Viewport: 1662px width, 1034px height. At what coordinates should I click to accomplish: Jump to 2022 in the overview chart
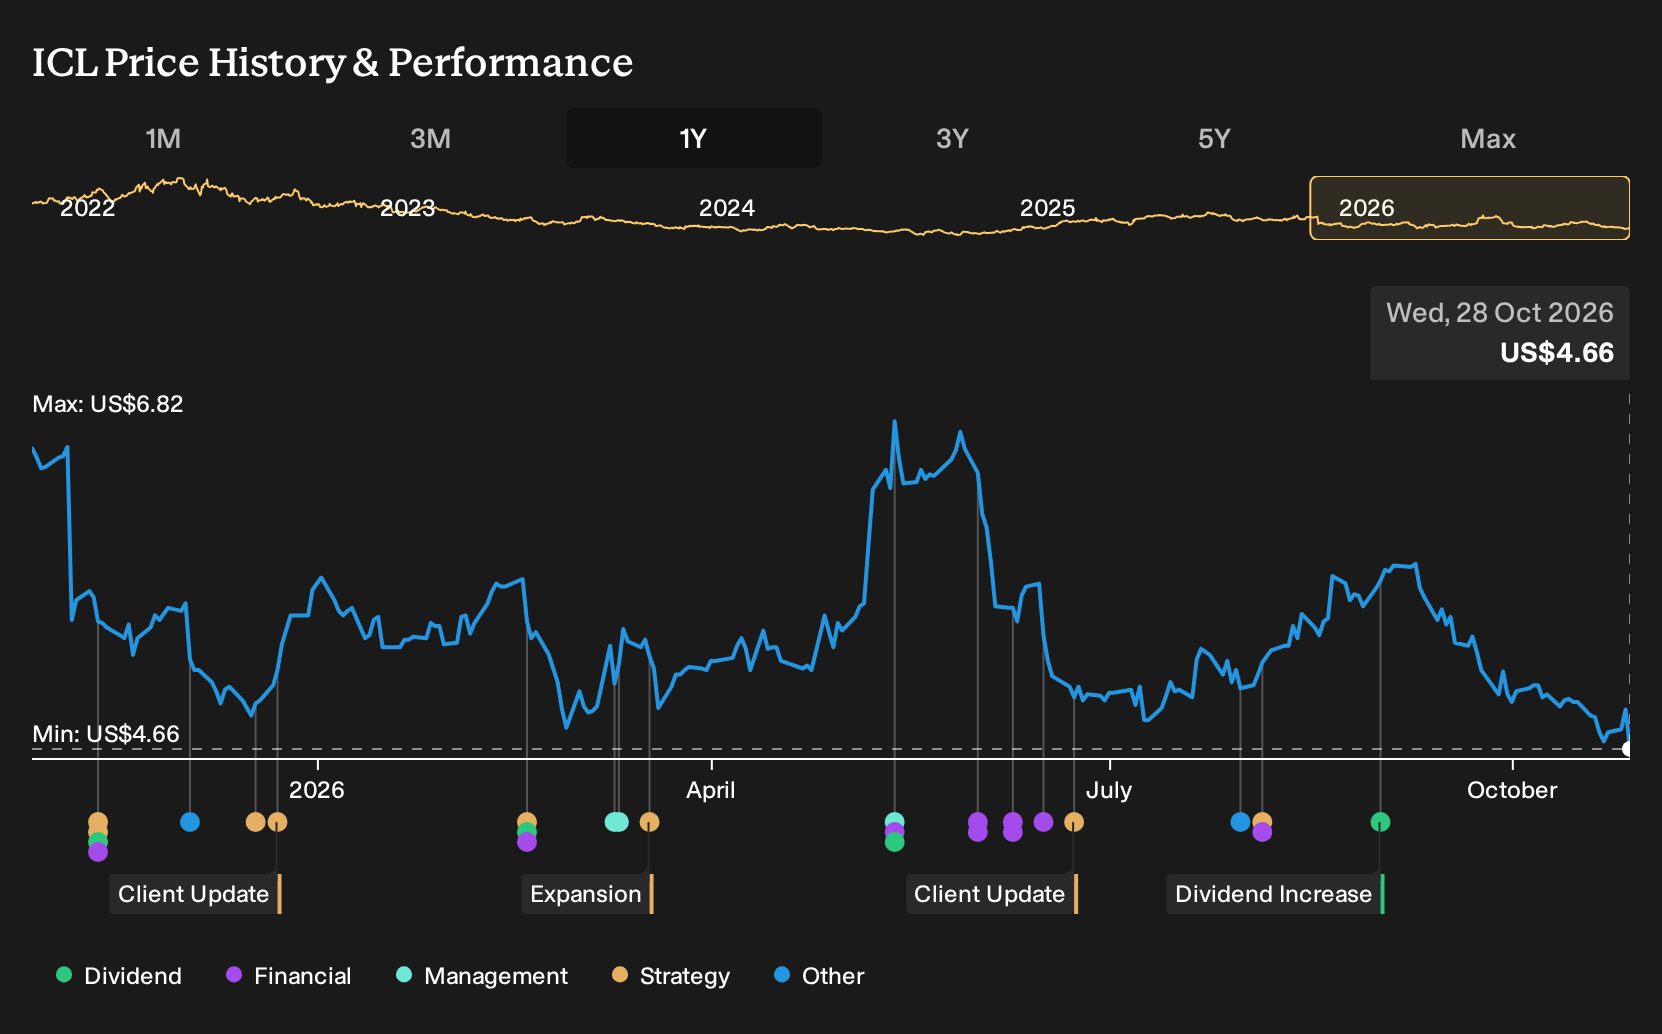[x=88, y=208]
